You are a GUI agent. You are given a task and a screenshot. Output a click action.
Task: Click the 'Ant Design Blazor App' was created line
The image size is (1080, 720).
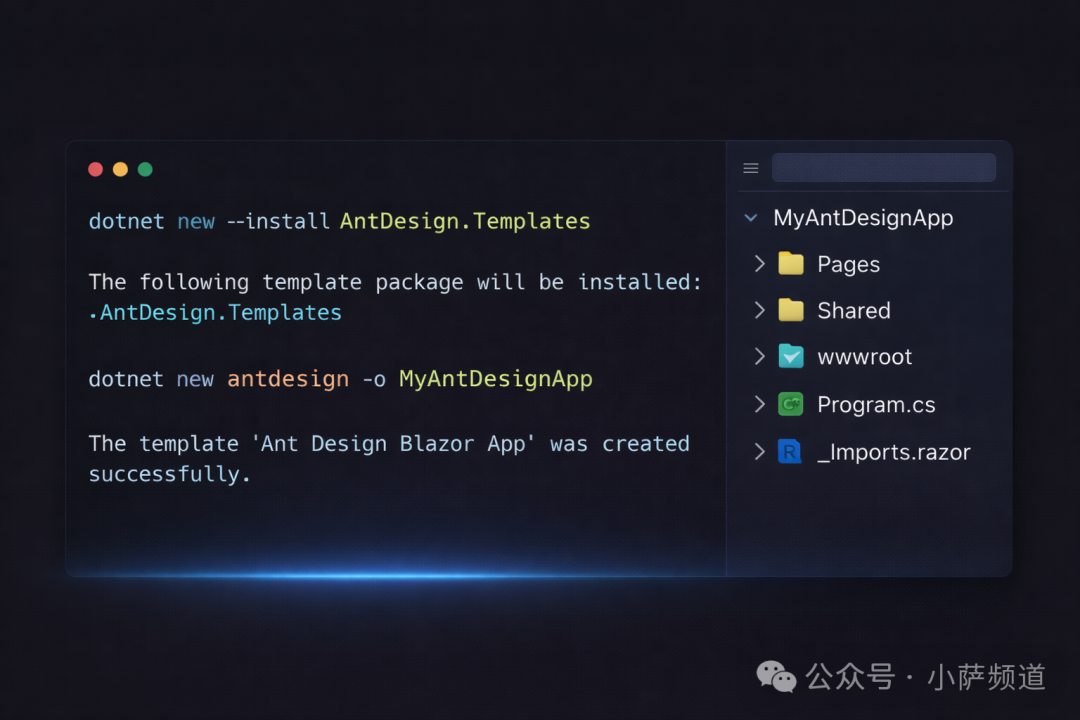click(389, 444)
